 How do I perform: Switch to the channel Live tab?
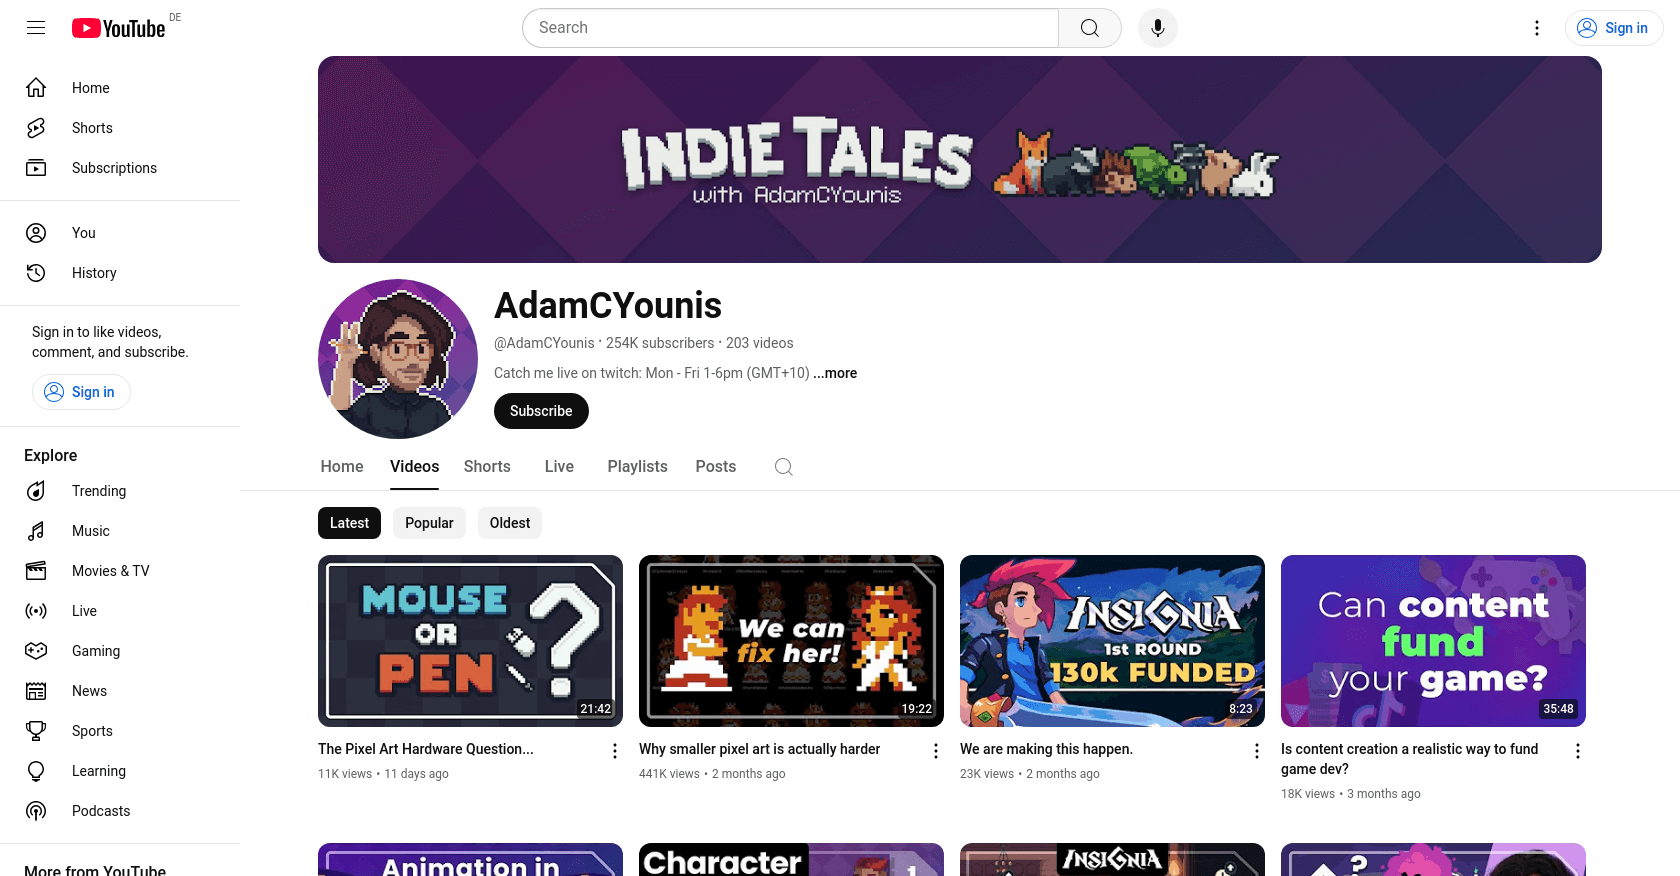(559, 467)
